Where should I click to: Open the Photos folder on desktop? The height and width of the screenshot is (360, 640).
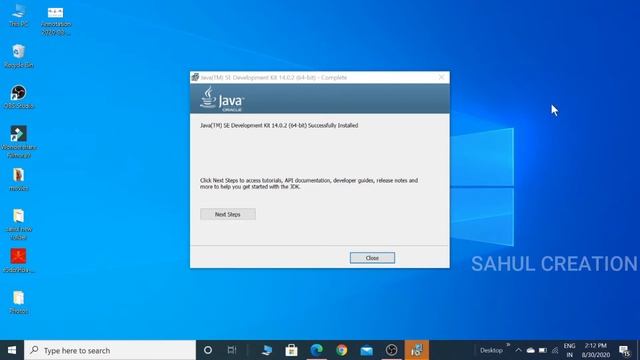point(18,302)
